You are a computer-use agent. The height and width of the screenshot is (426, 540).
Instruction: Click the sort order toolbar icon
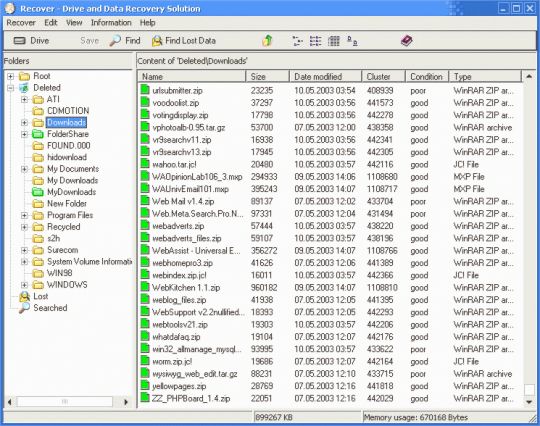352,41
